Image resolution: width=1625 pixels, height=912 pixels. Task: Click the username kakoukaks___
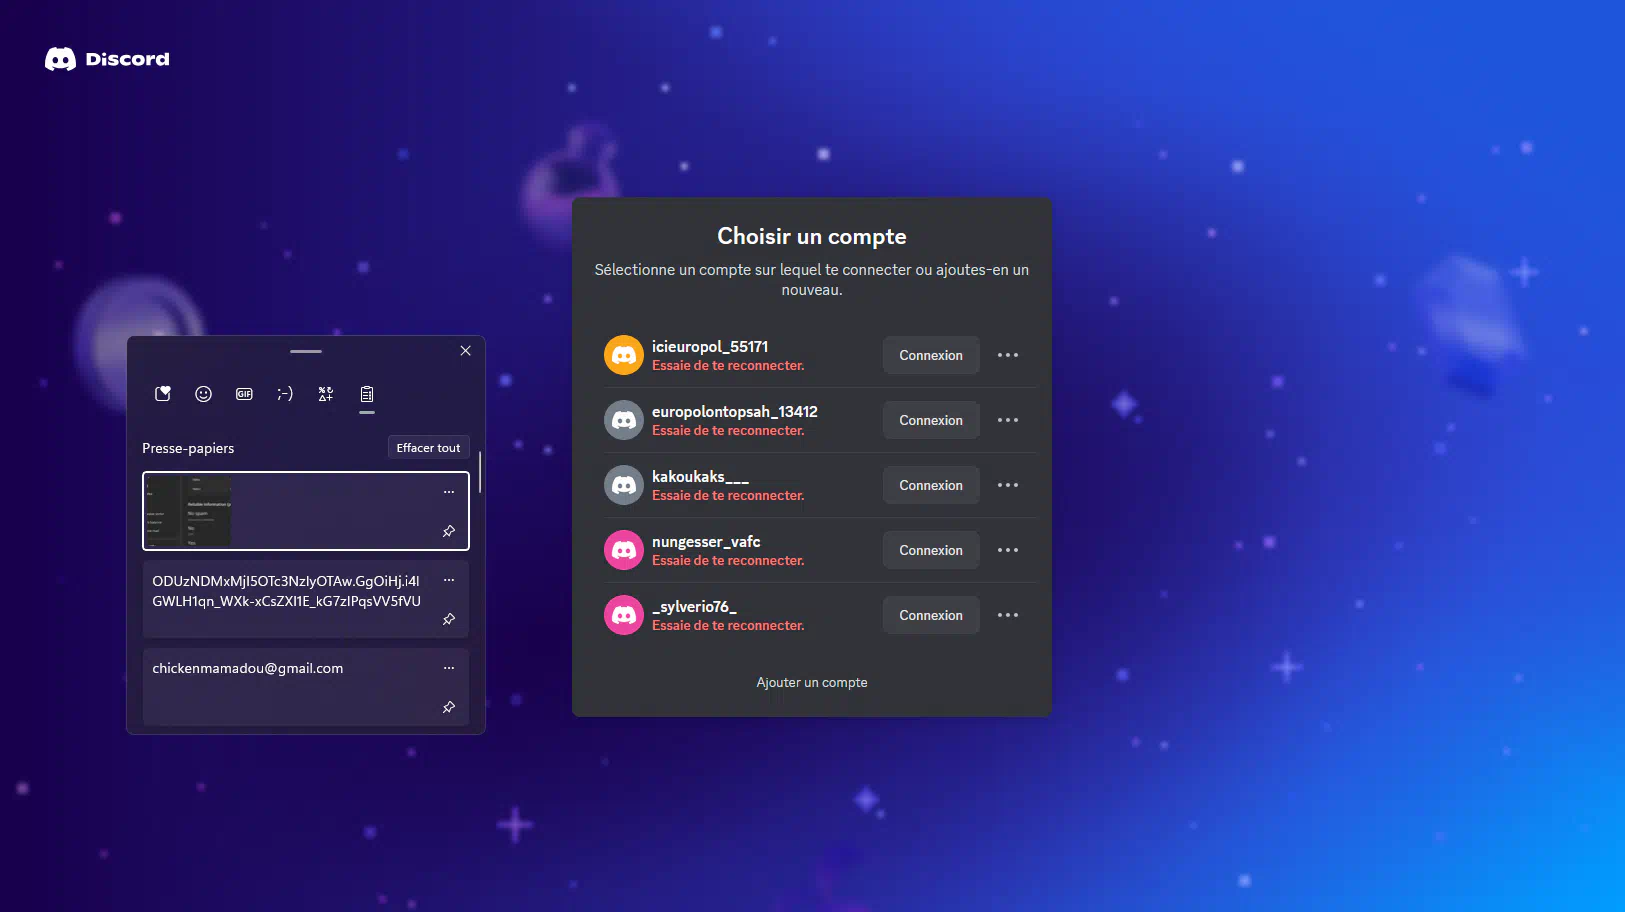(700, 477)
